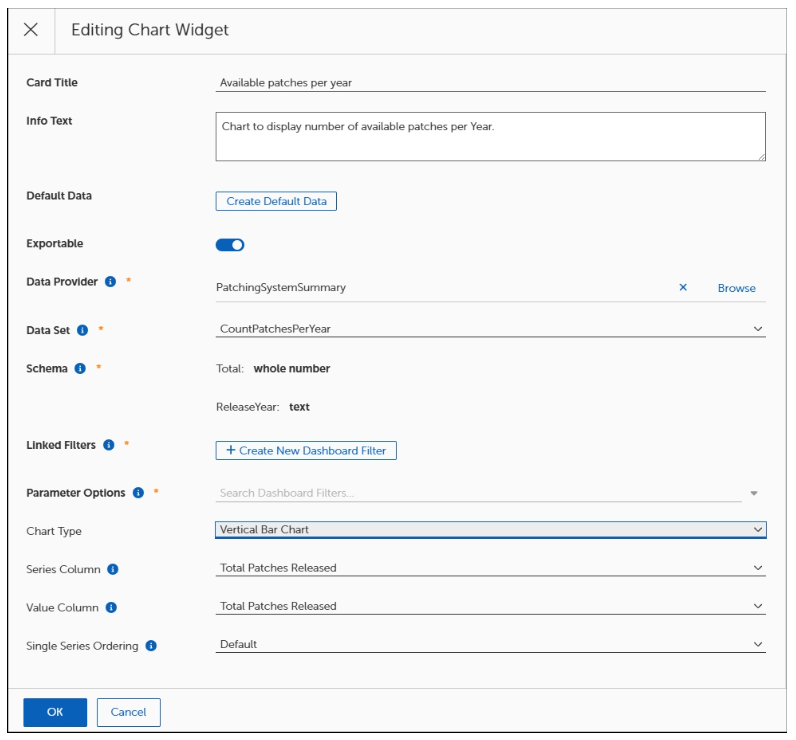Image resolution: width=796 pixels, height=740 pixels.
Task: Clear the PatchingSystemSummary data provider with X
Action: pyautogui.click(x=683, y=287)
